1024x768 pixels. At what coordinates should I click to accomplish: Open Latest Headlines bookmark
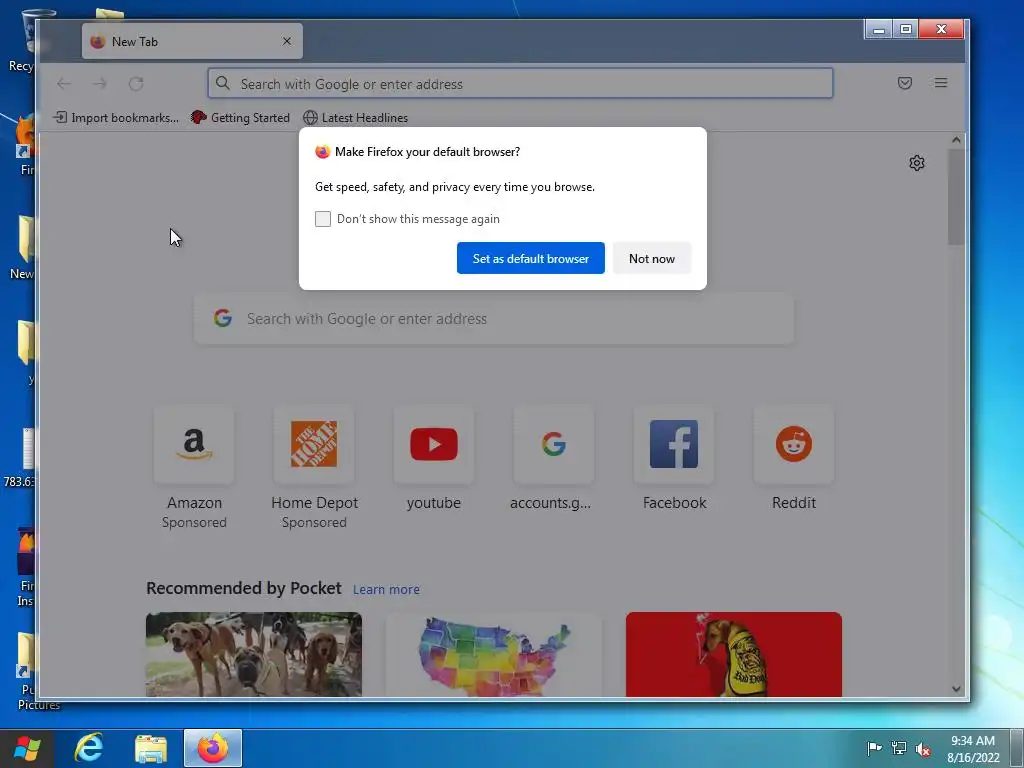pos(356,118)
